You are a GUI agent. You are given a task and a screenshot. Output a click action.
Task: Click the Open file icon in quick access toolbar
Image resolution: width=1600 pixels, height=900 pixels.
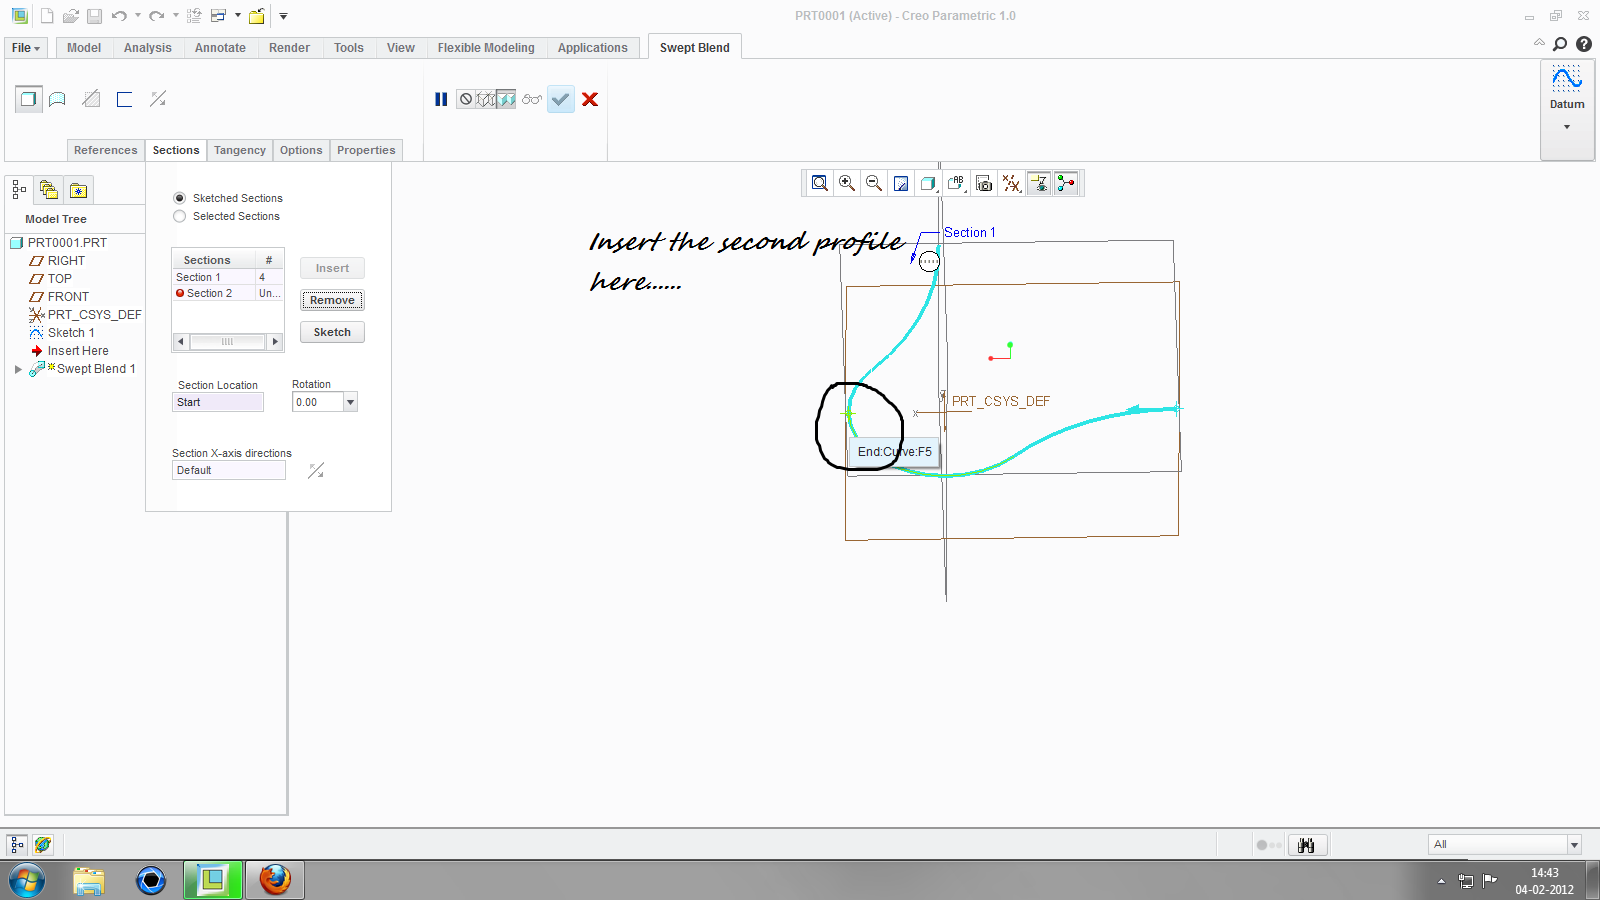[71, 16]
